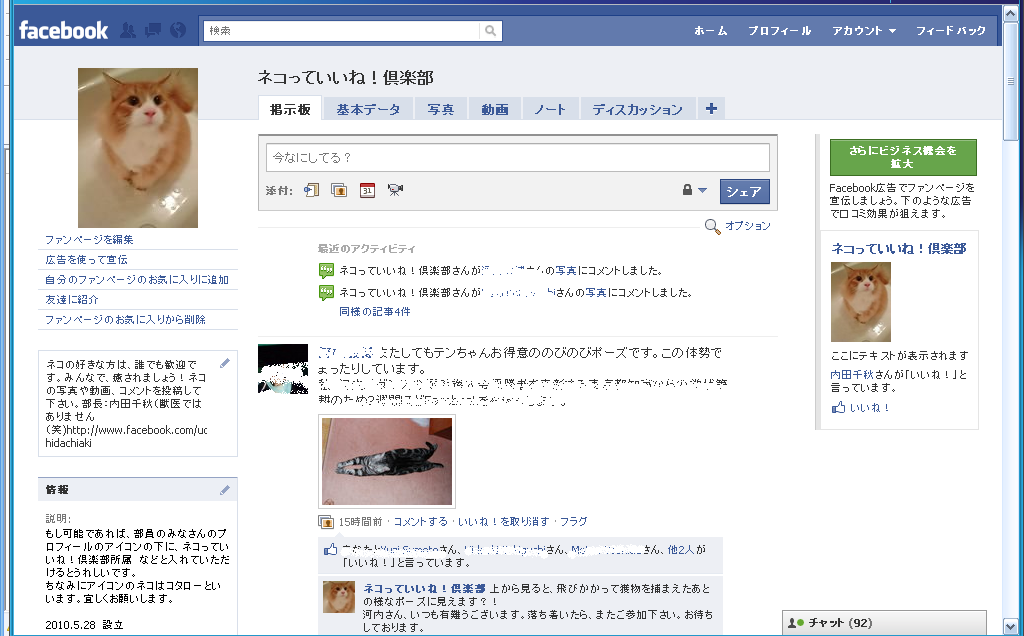
Task: Attach a video with camera icon
Action: tap(395, 190)
